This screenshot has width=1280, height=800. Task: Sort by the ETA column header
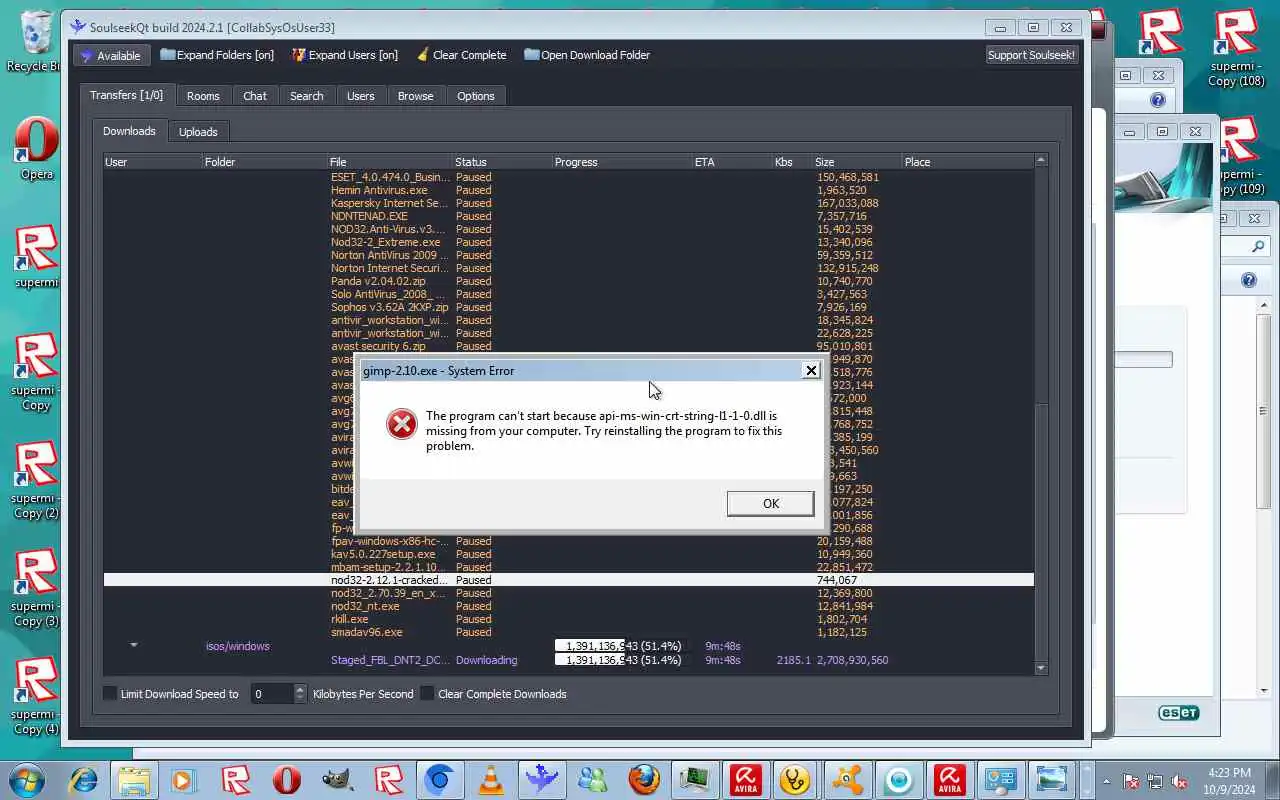click(x=732, y=162)
